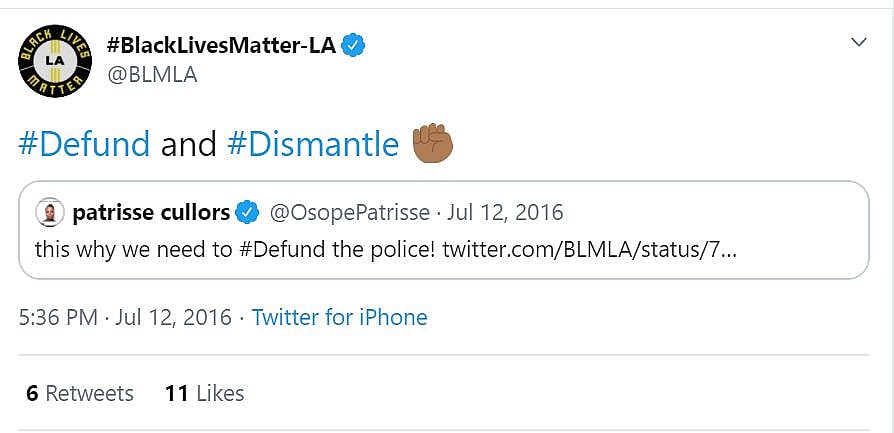Click the word "and" in the tweet text
This screenshot has width=894, height=433.
188,144
